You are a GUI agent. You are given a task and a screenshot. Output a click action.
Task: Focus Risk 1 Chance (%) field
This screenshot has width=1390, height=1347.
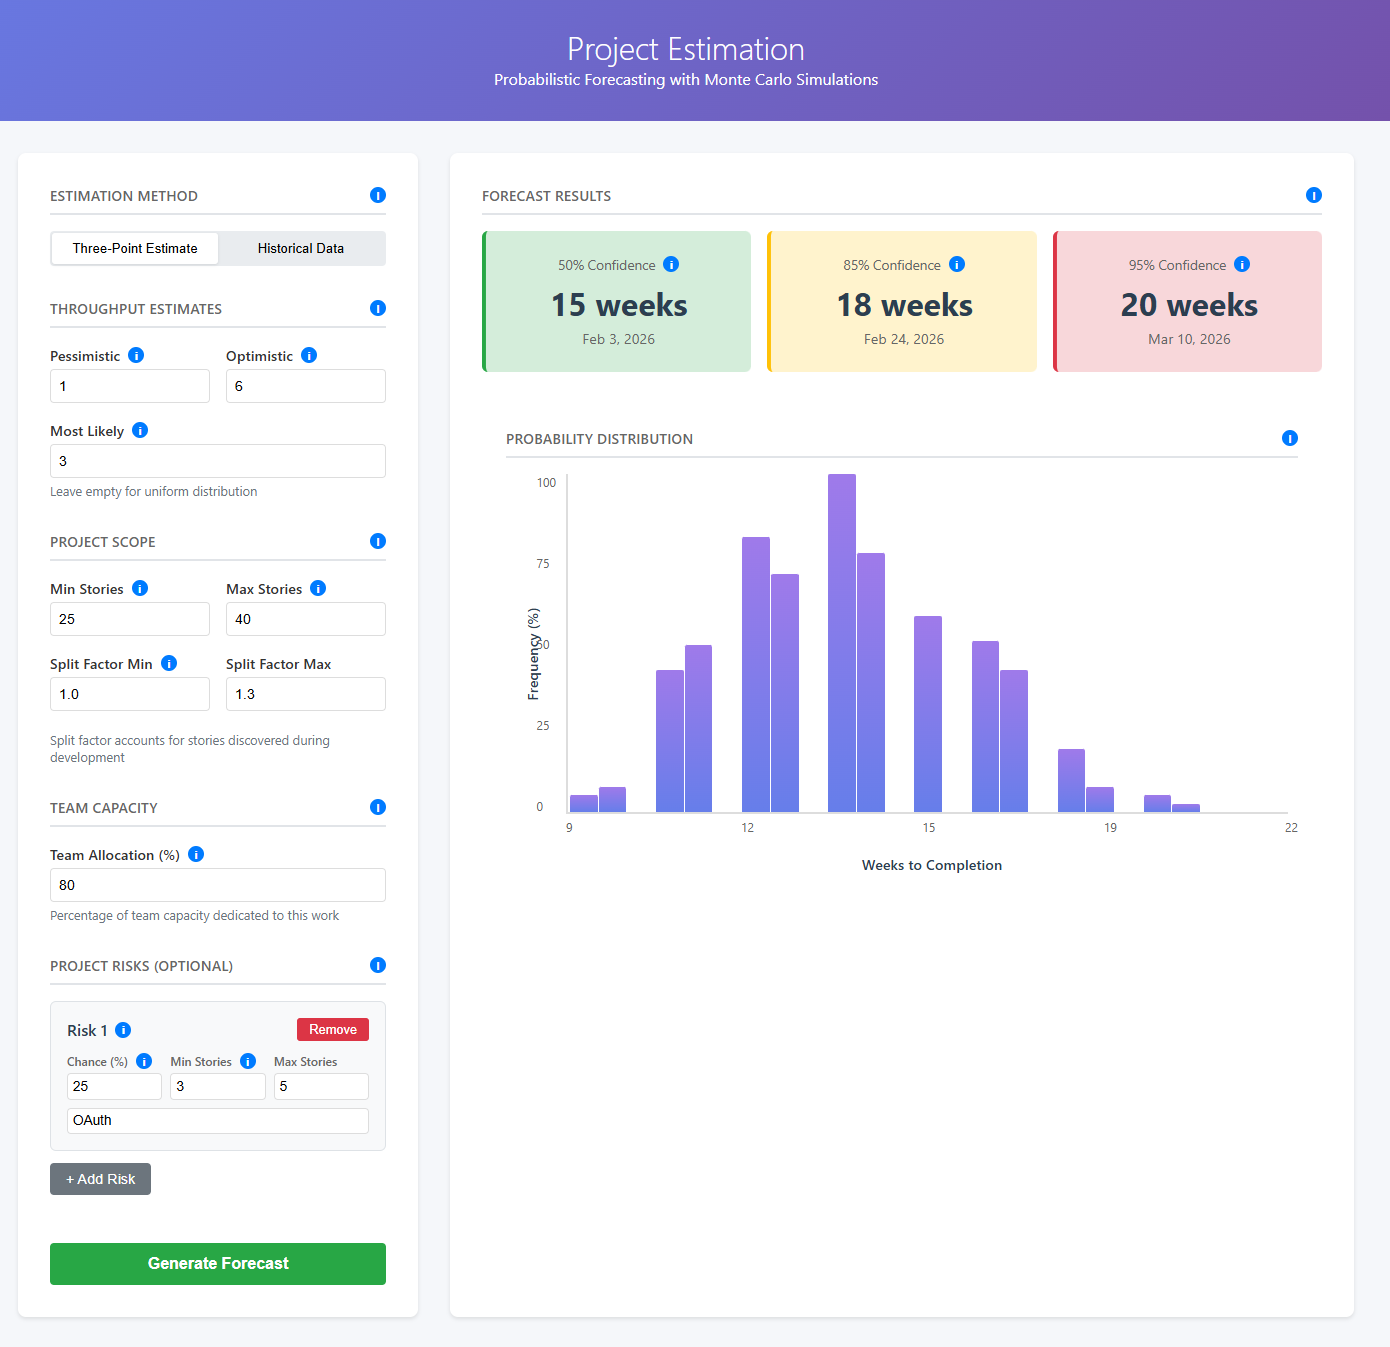pyautogui.click(x=114, y=1086)
